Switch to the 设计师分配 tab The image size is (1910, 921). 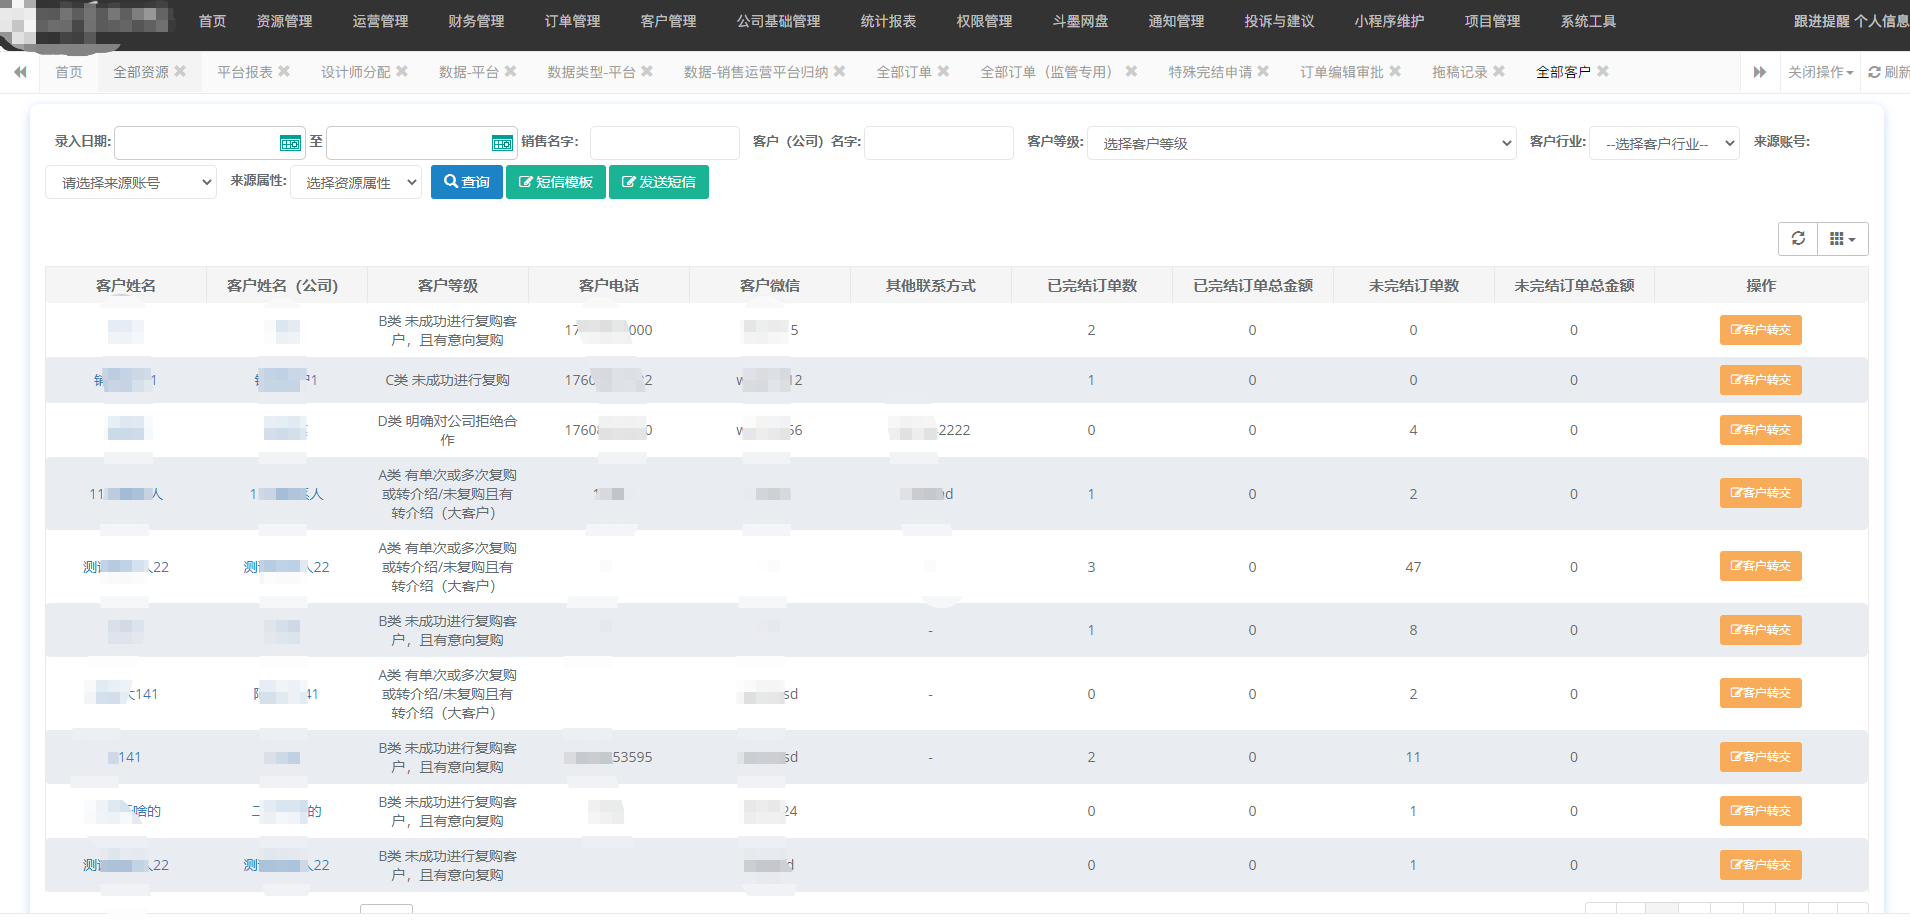[x=355, y=72]
